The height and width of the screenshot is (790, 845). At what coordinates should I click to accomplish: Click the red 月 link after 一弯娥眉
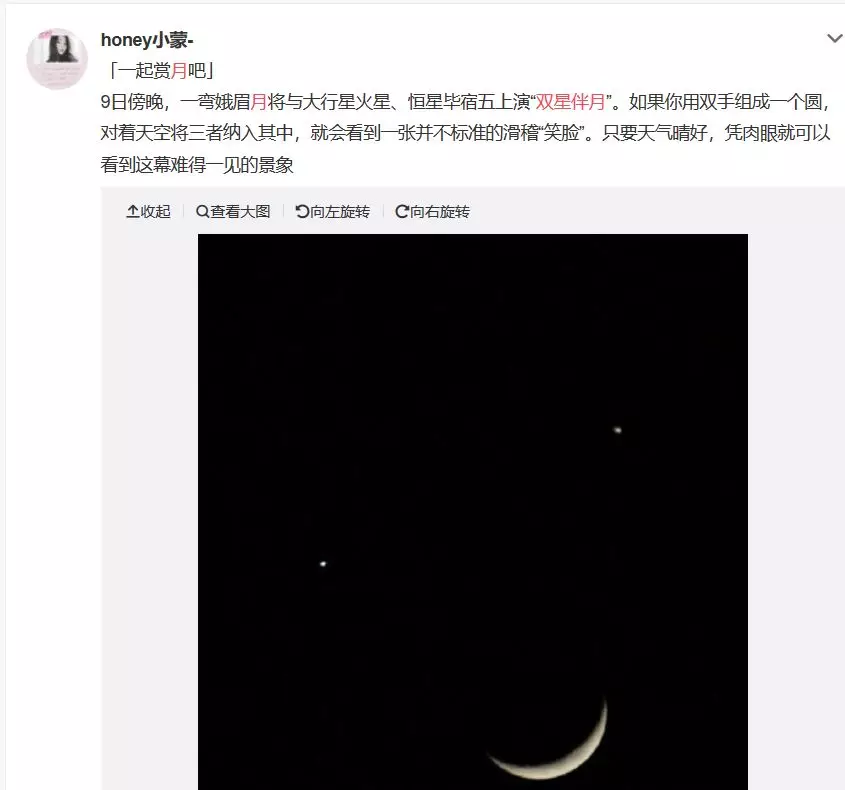click(259, 101)
